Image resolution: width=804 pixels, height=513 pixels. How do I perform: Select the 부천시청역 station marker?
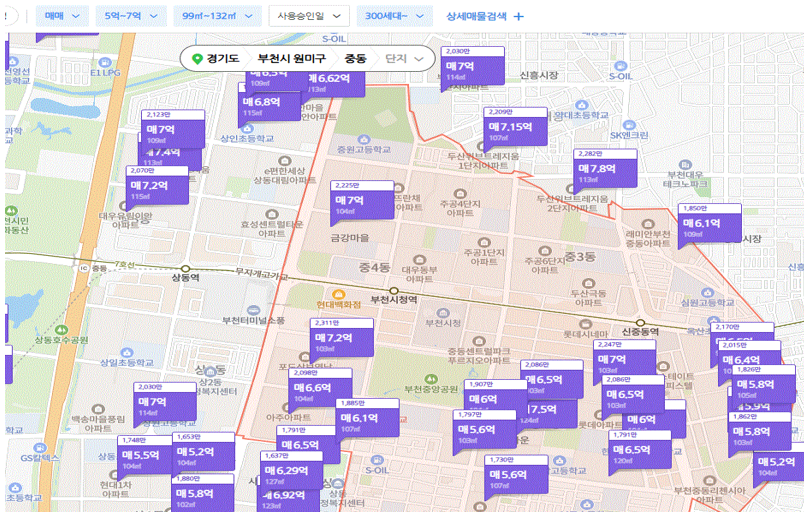click(394, 291)
